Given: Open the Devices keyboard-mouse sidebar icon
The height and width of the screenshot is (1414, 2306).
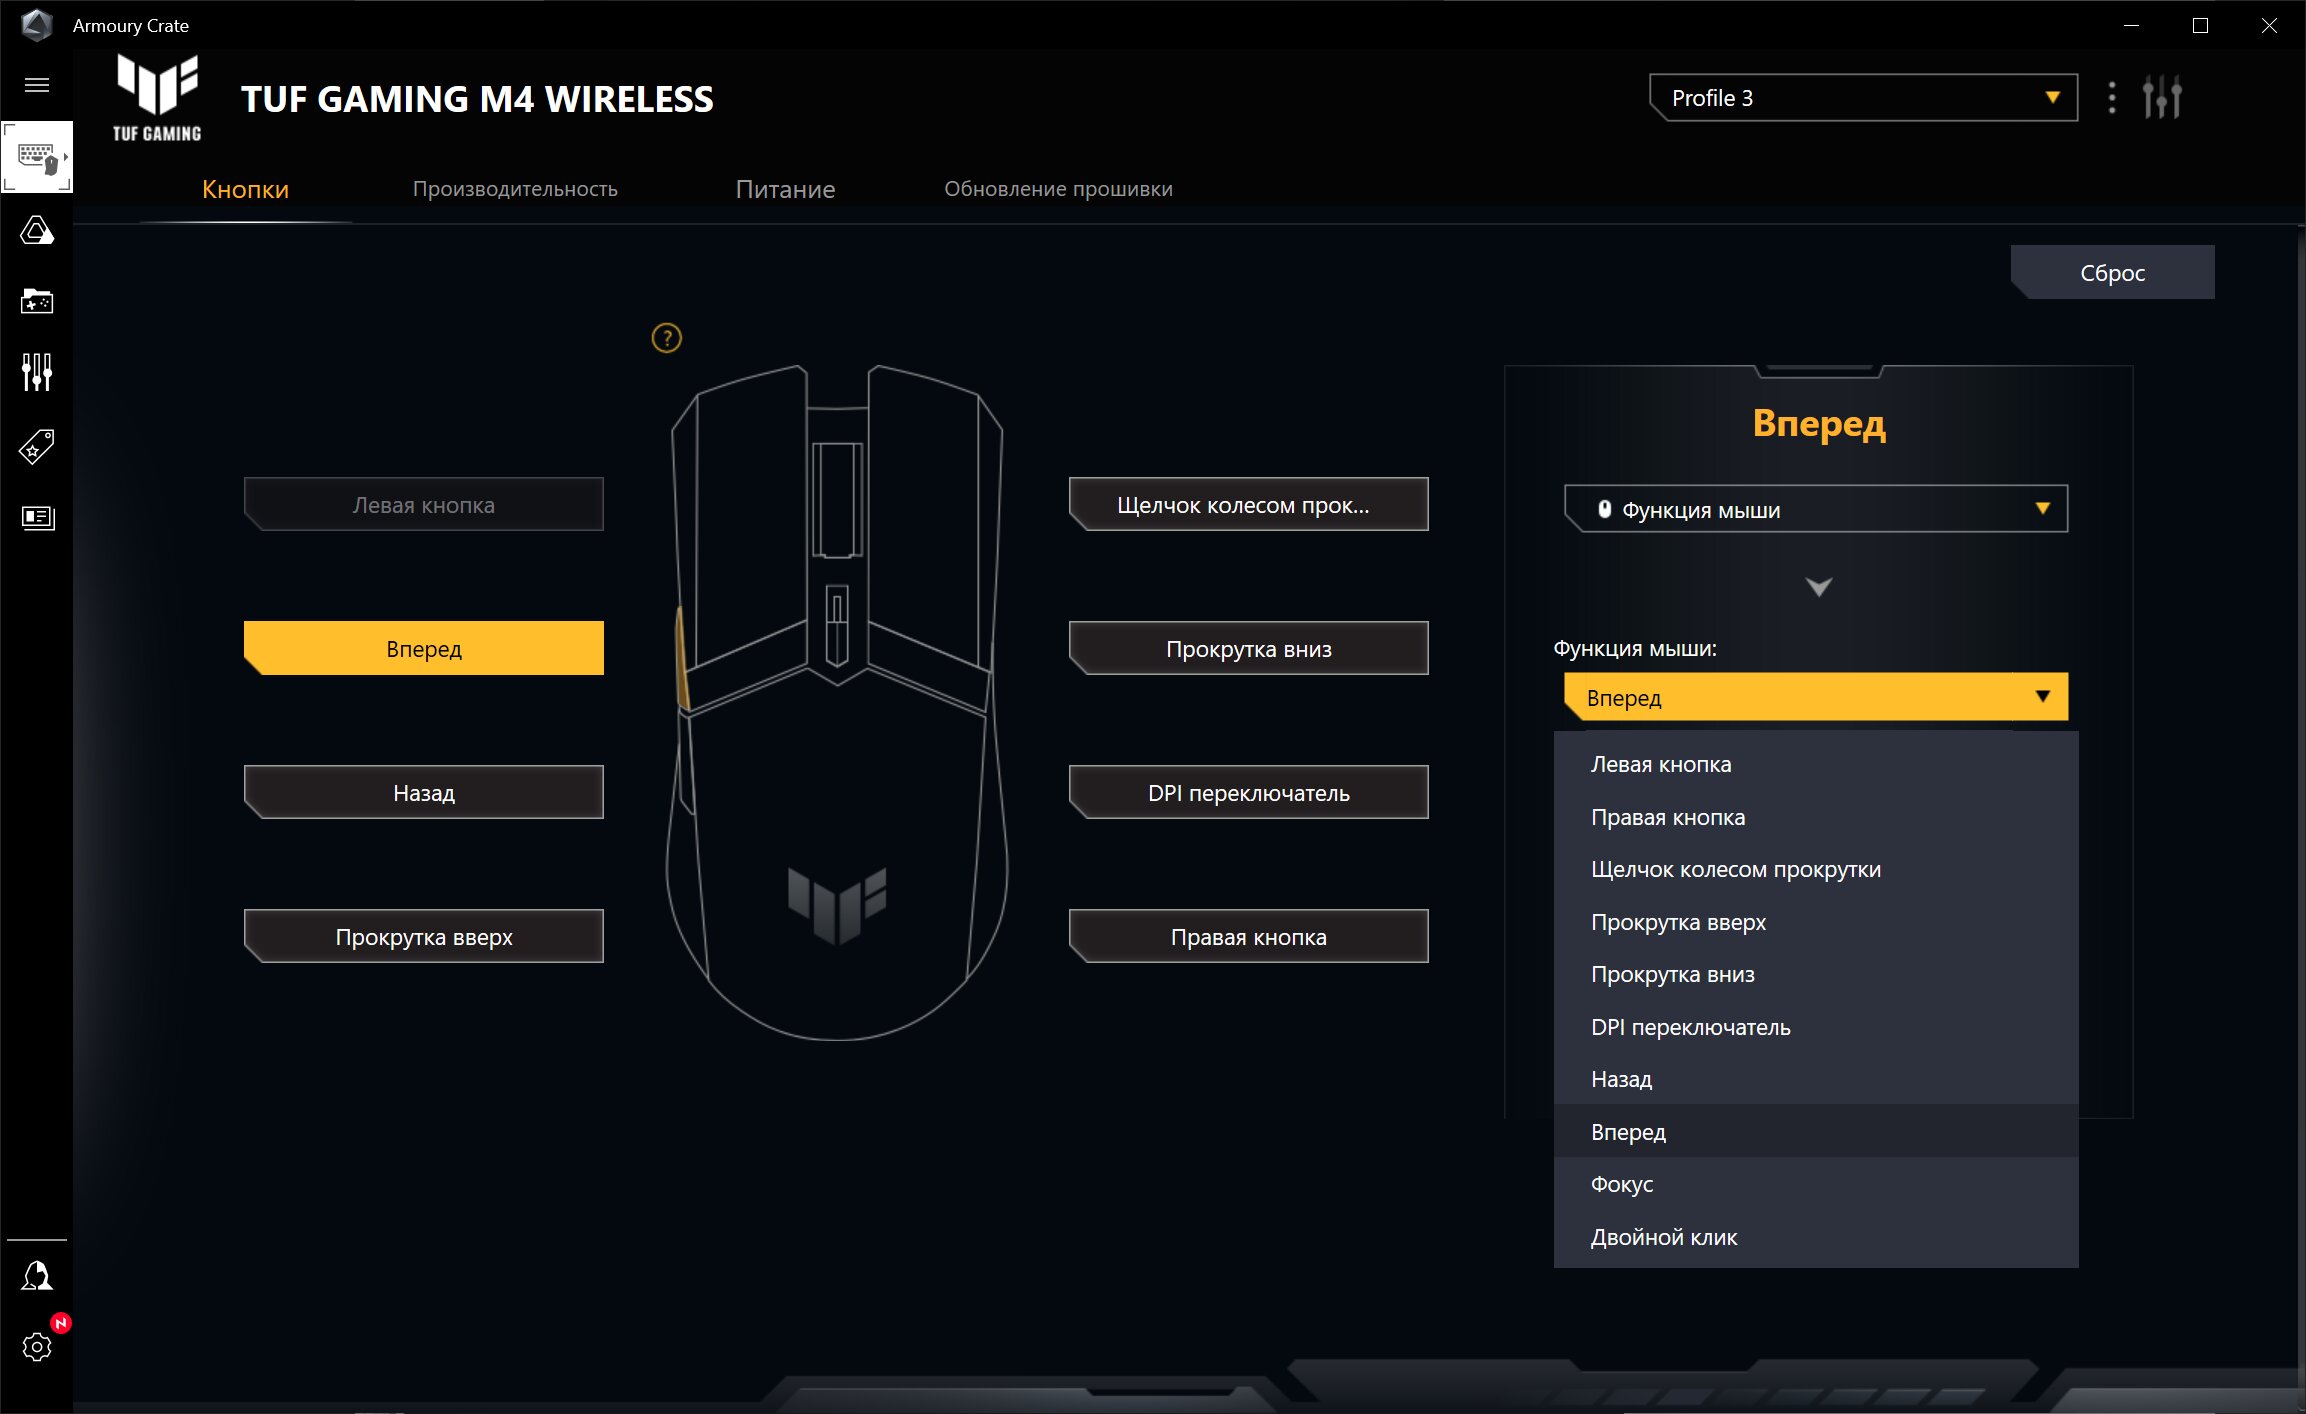Looking at the screenshot, I should [x=37, y=157].
